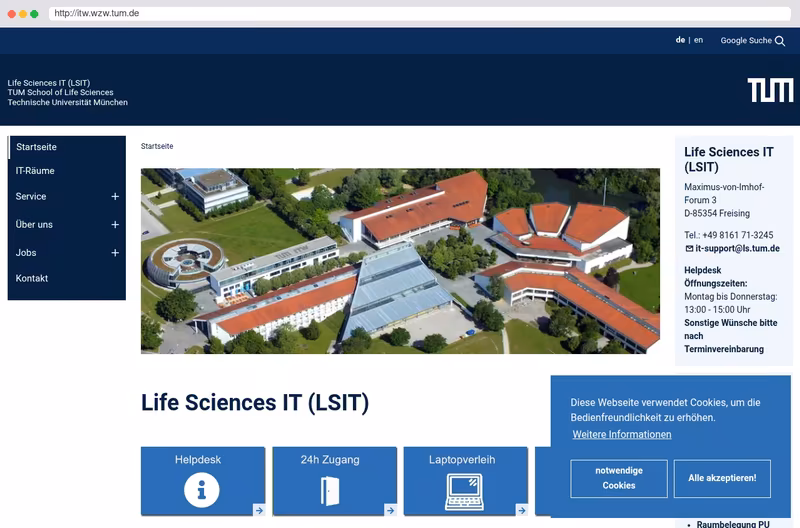The image size is (800, 528).
Task: Open Google Suche magnifier icon
Action: pyautogui.click(x=780, y=41)
